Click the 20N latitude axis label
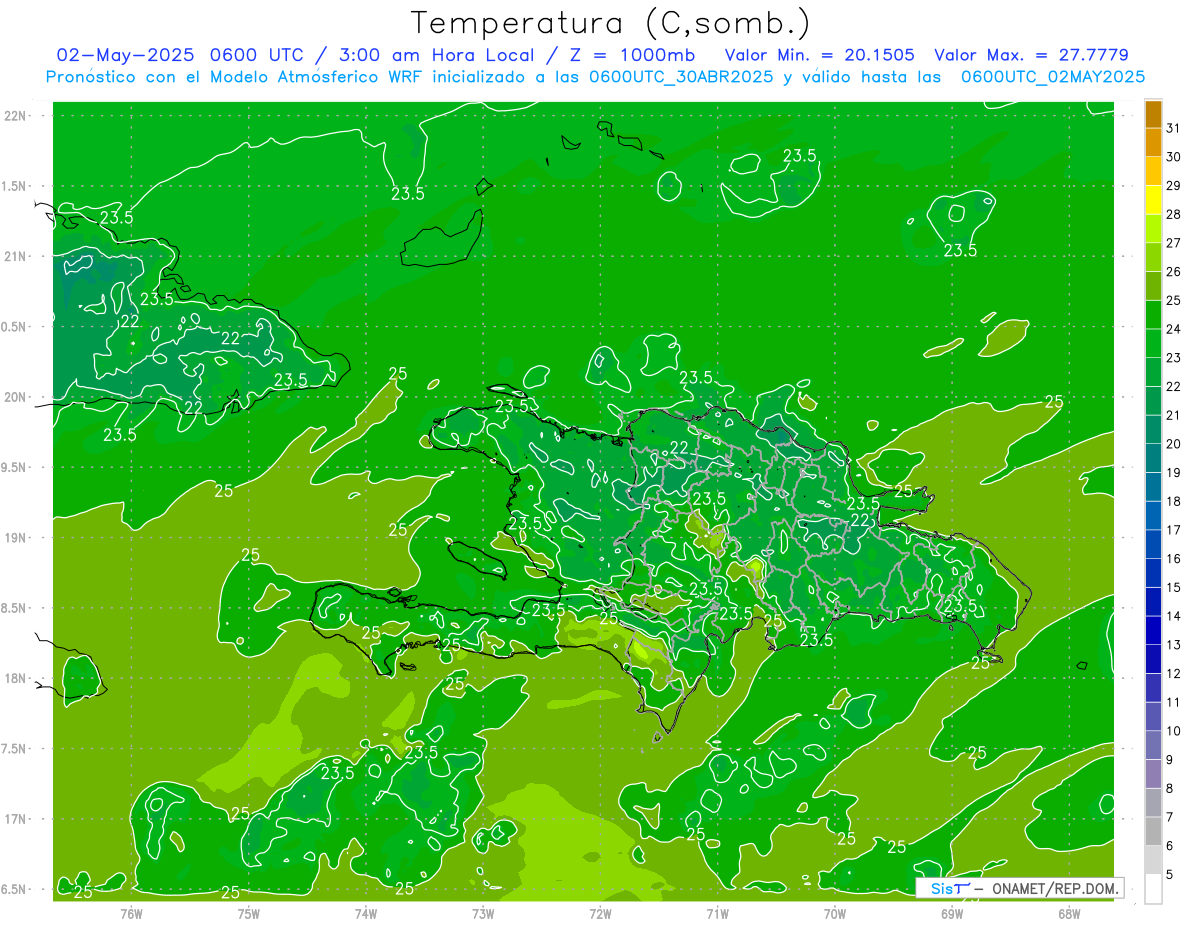 [x=17, y=397]
